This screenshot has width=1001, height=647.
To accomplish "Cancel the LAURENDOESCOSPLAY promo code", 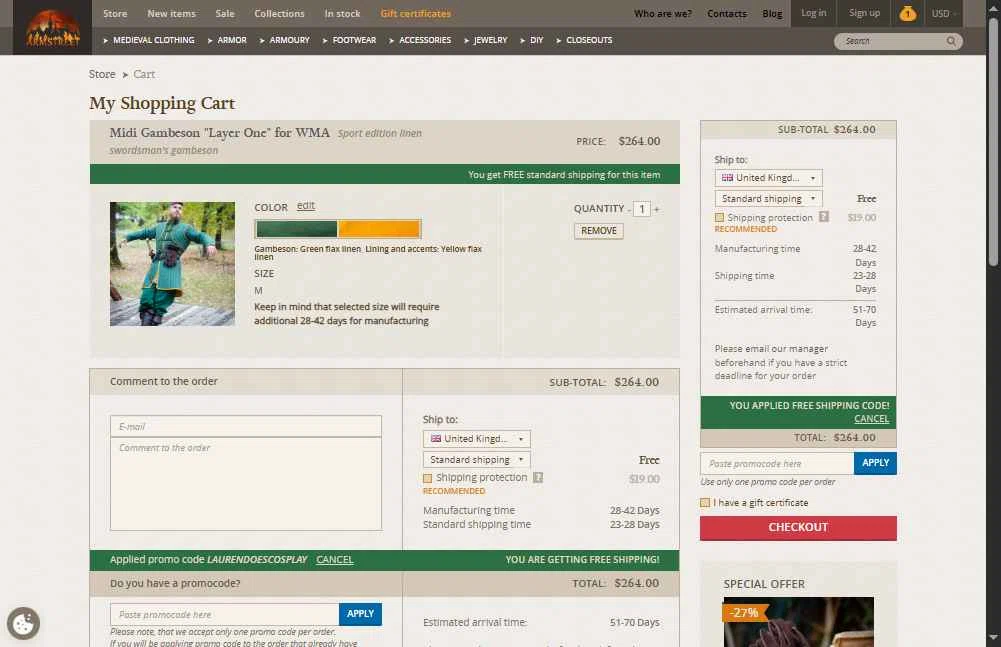I will [335, 559].
